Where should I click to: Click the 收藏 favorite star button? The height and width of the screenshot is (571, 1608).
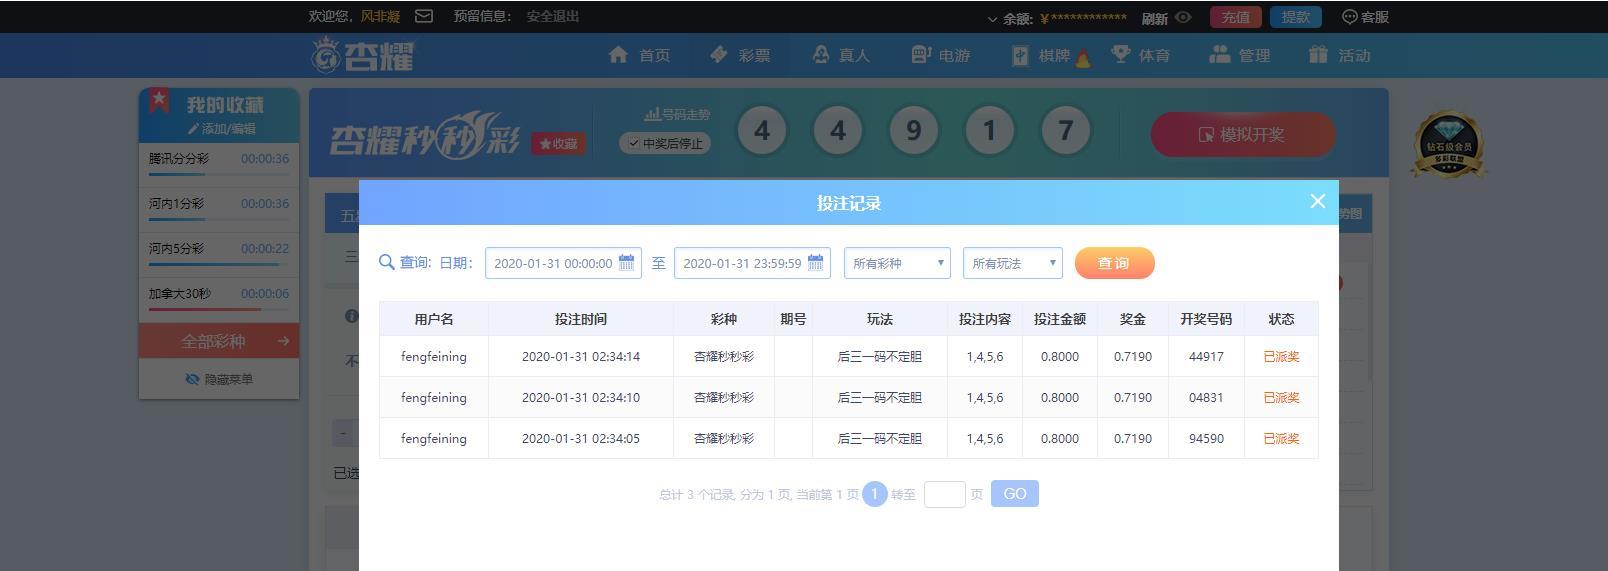pyautogui.click(x=558, y=144)
